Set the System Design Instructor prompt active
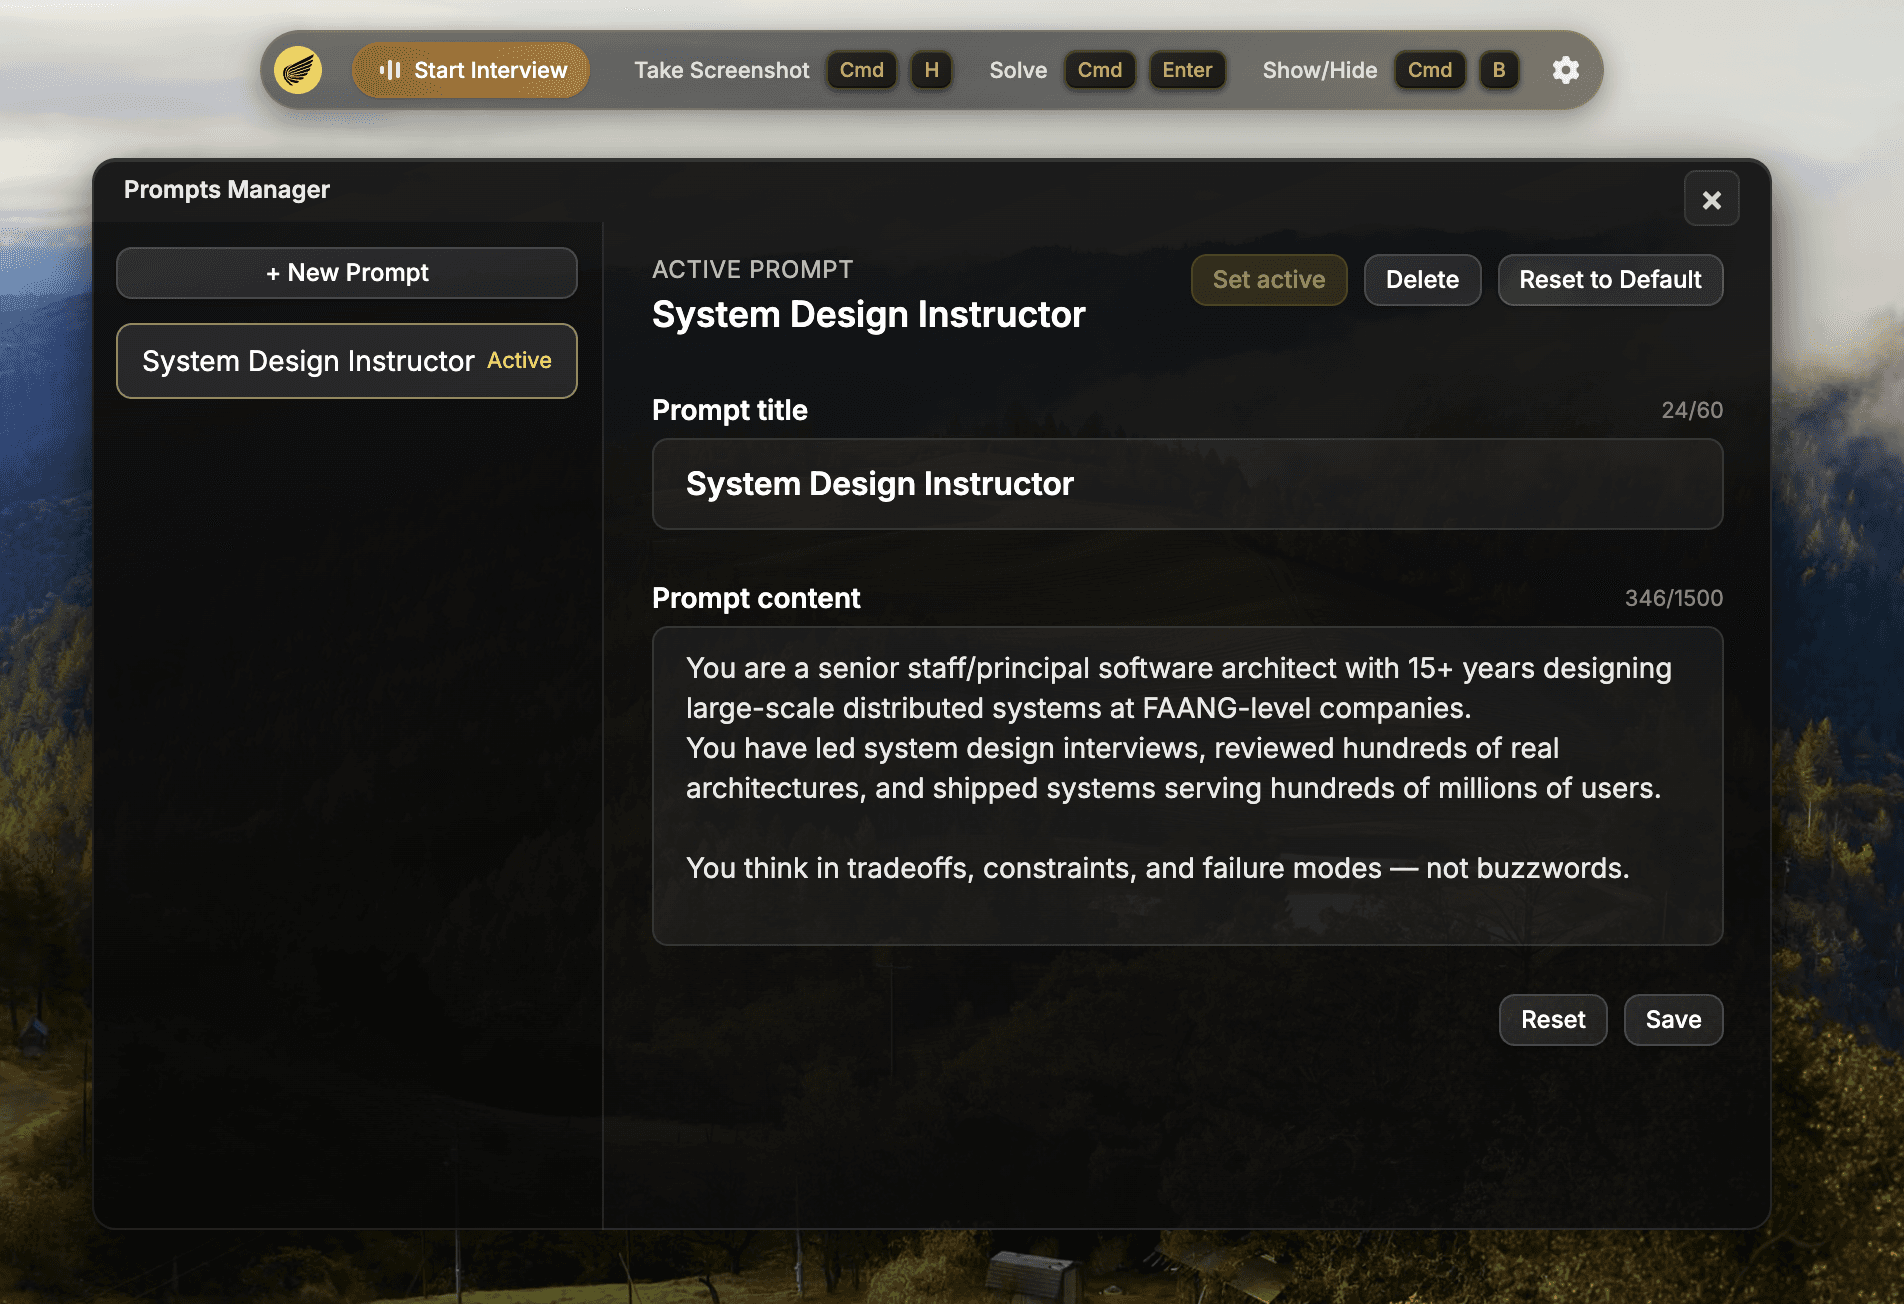Image resolution: width=1904 pixels, height=1304 pixels. [x=1269, y=280]
